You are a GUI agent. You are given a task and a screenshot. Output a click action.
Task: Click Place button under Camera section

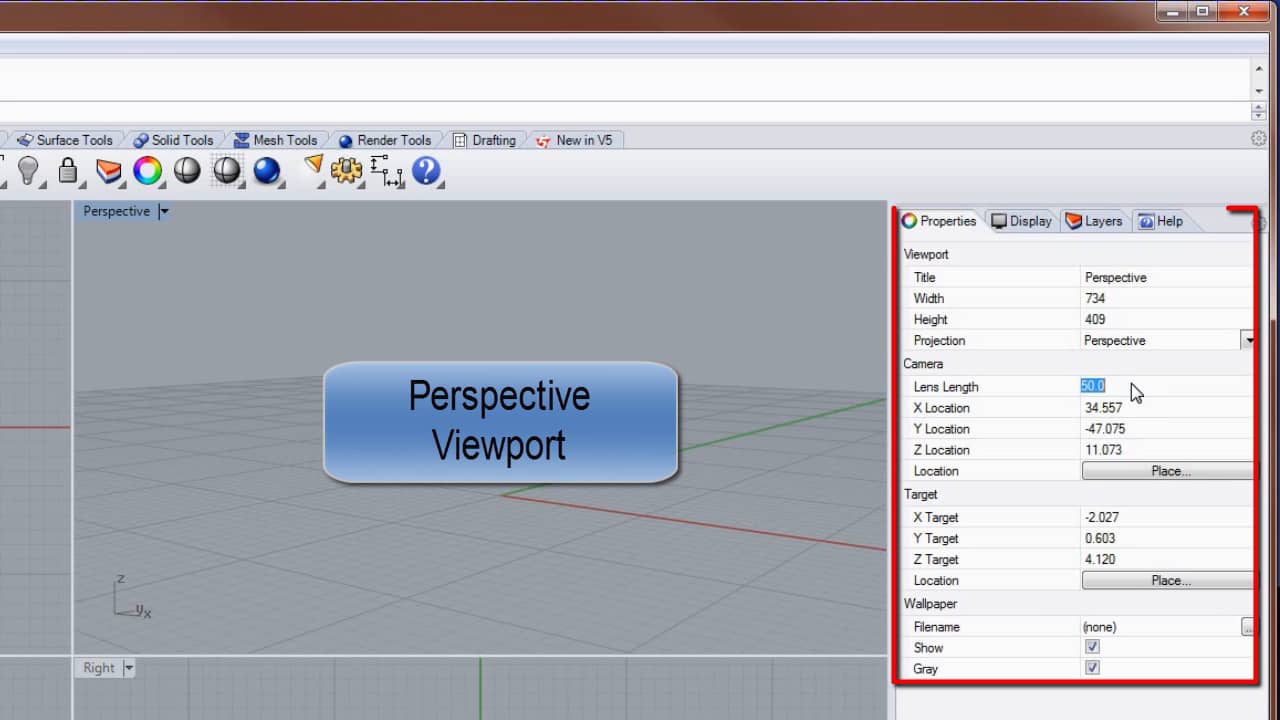1167,471
